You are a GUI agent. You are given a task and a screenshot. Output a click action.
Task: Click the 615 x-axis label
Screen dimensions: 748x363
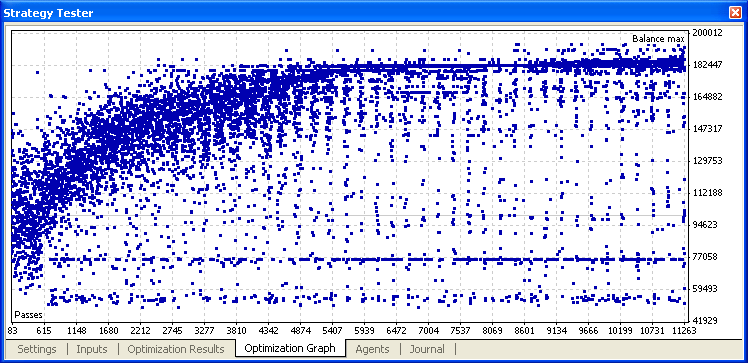pos(44,331)
